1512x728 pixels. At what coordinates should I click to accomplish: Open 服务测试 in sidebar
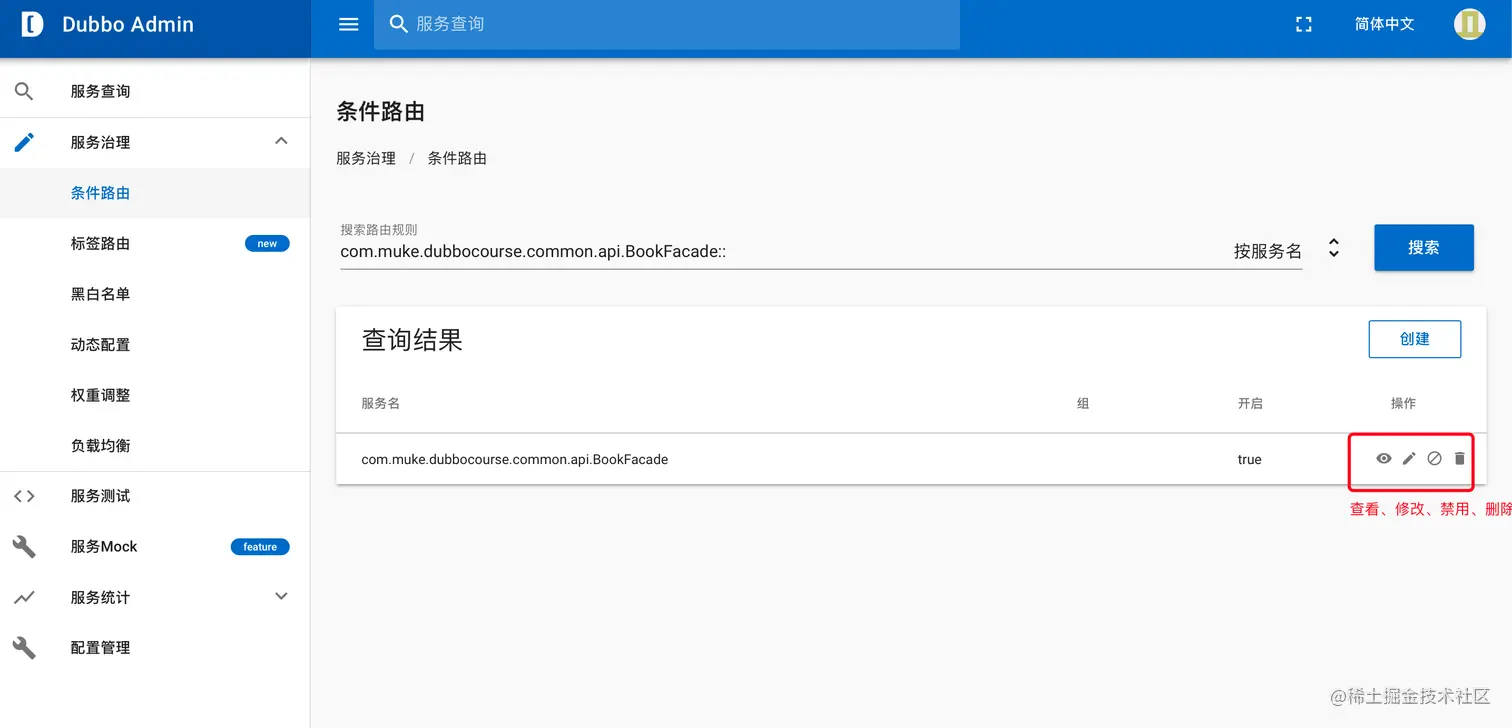tap(155, 496)
